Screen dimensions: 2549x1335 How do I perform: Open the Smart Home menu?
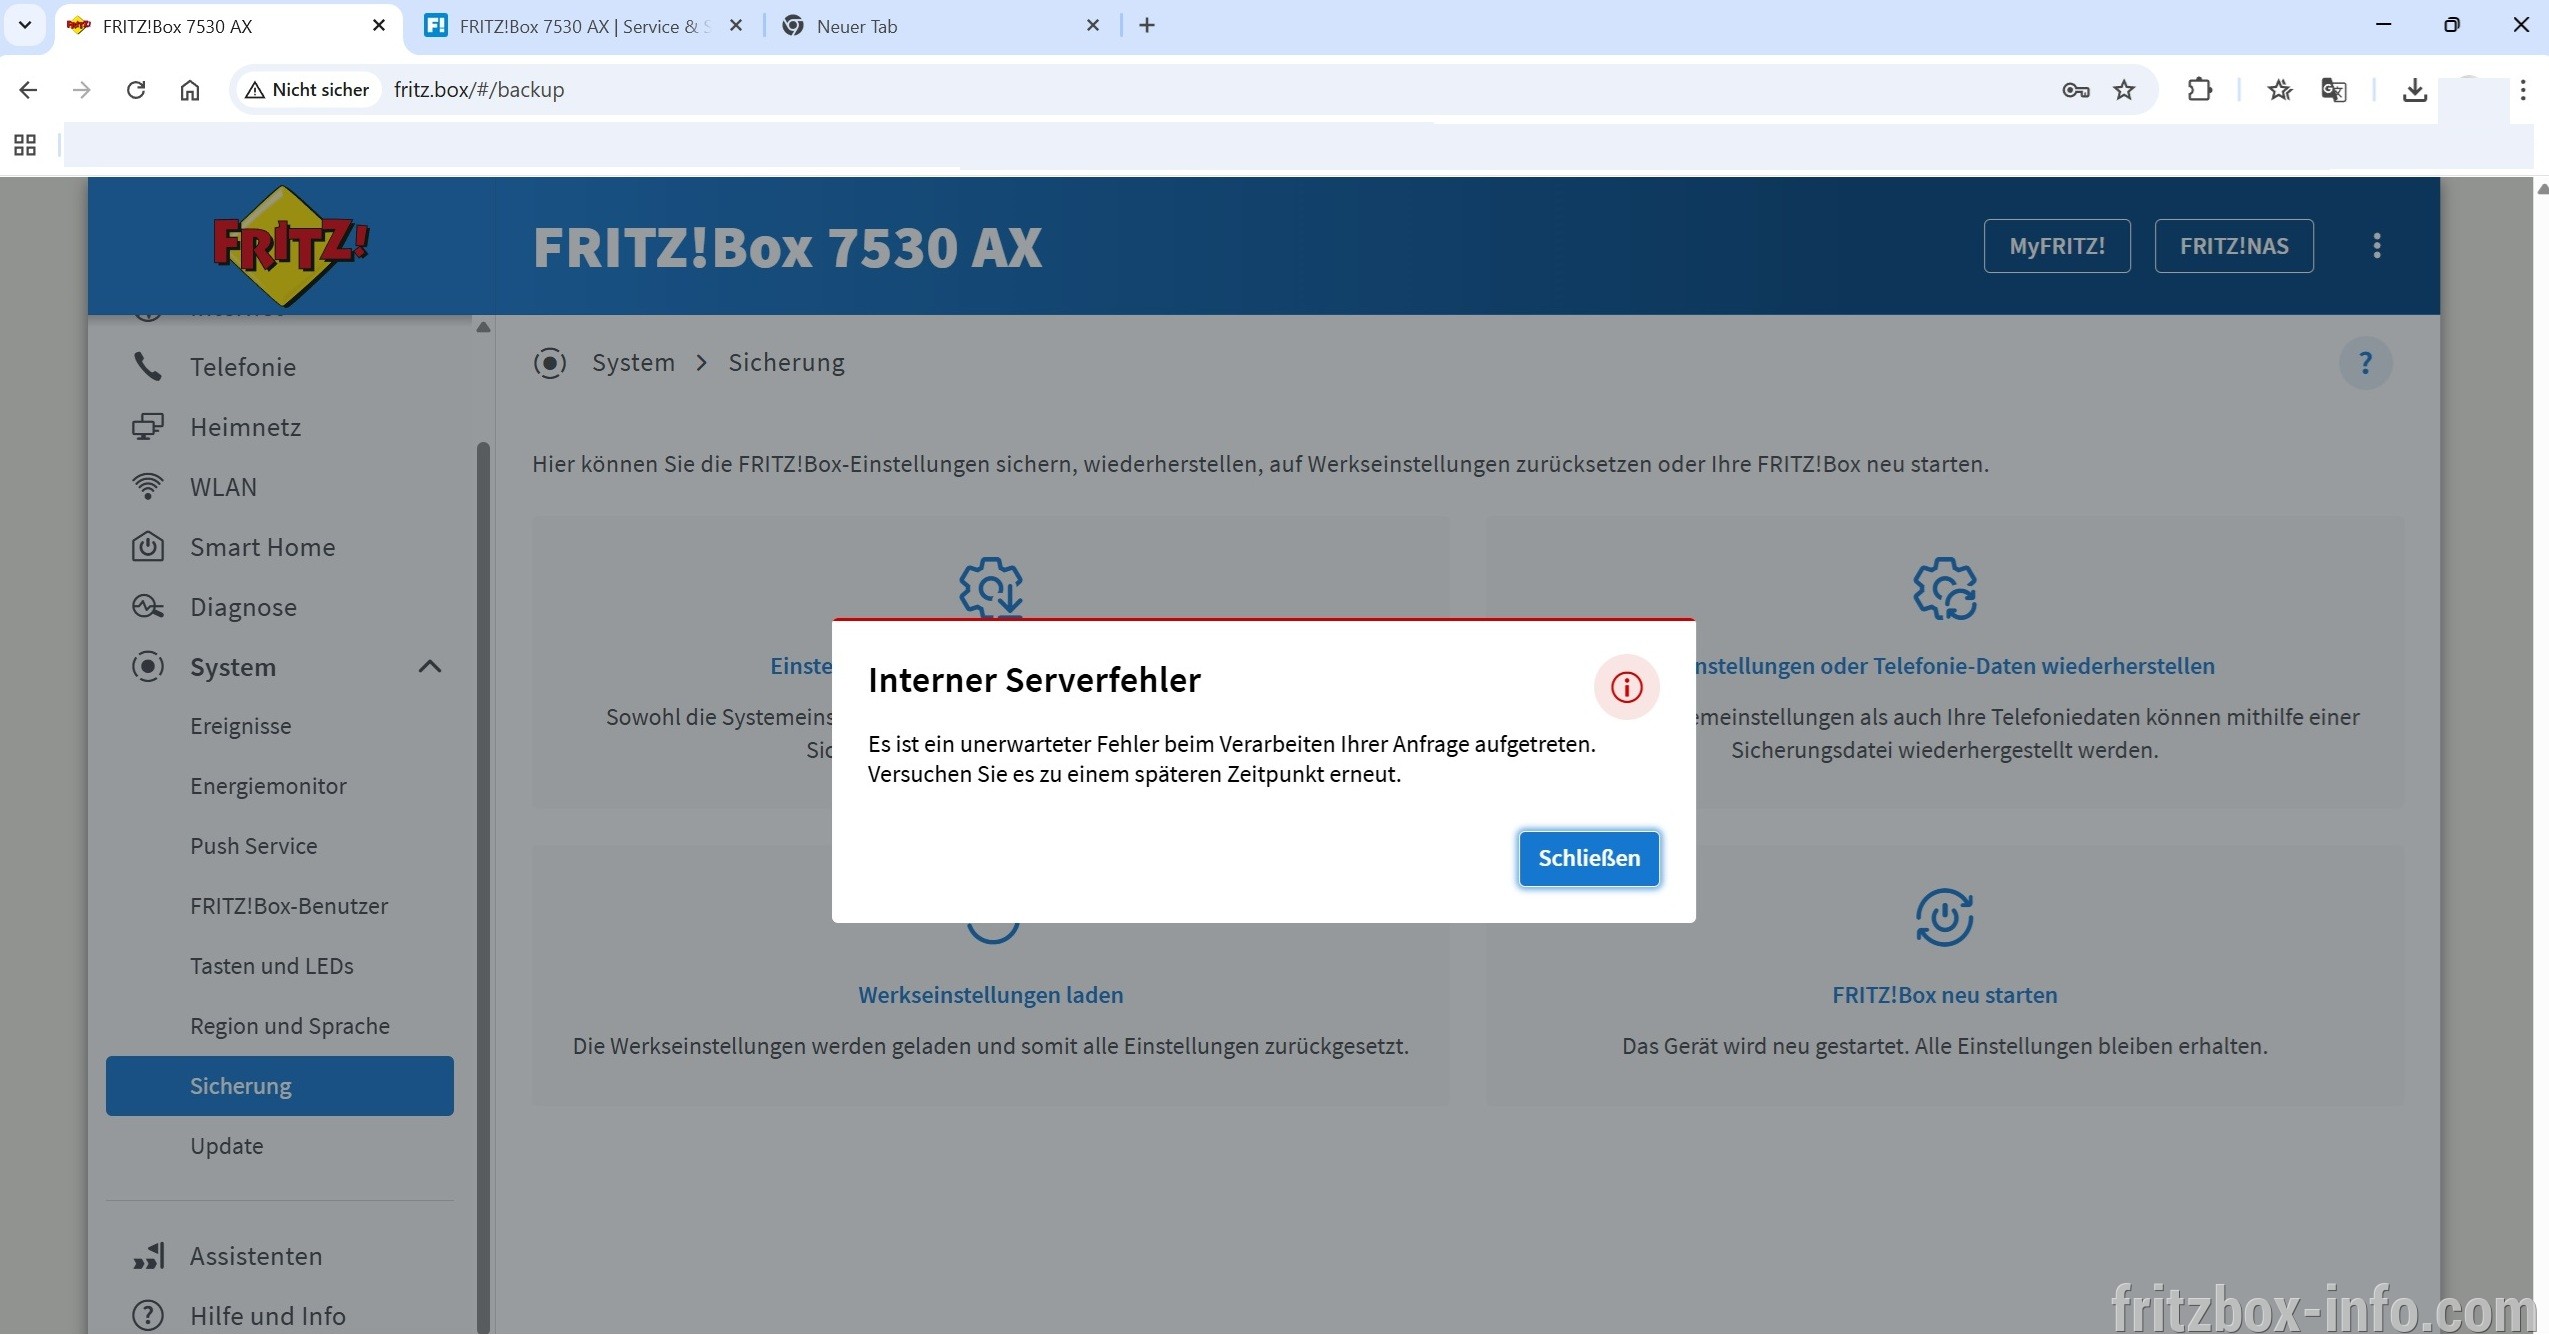(x=263, y=547)
